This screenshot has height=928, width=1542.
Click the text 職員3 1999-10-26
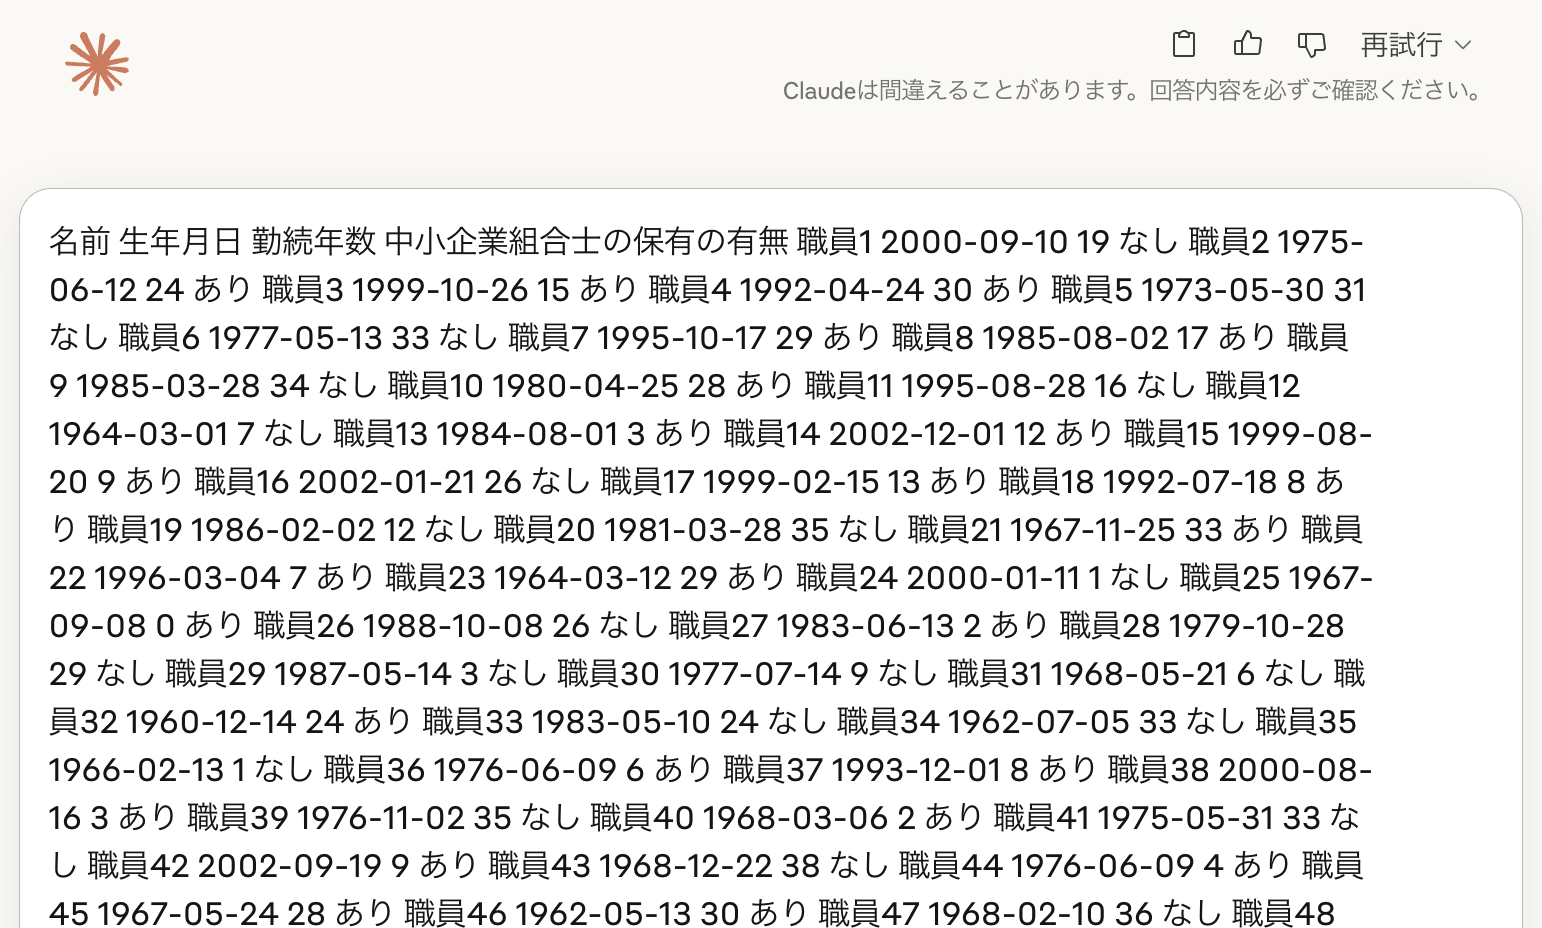pos(395,289)
